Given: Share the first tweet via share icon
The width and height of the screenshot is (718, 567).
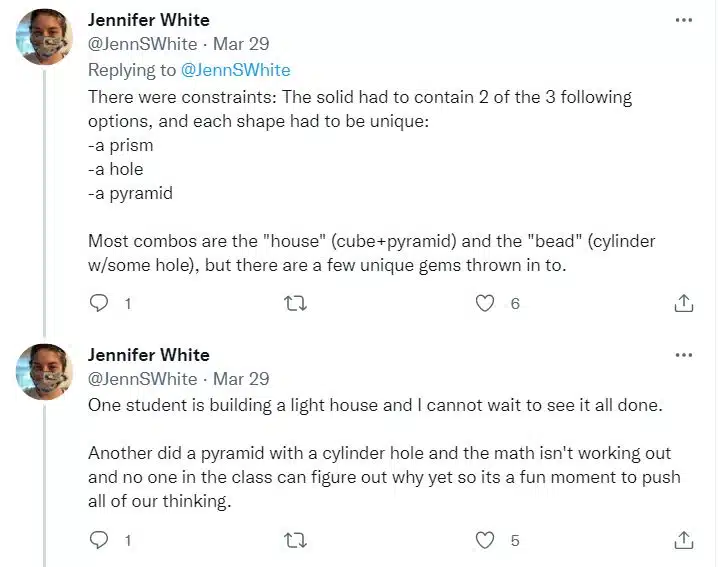Looking at the screenshot, I should 684,303.
